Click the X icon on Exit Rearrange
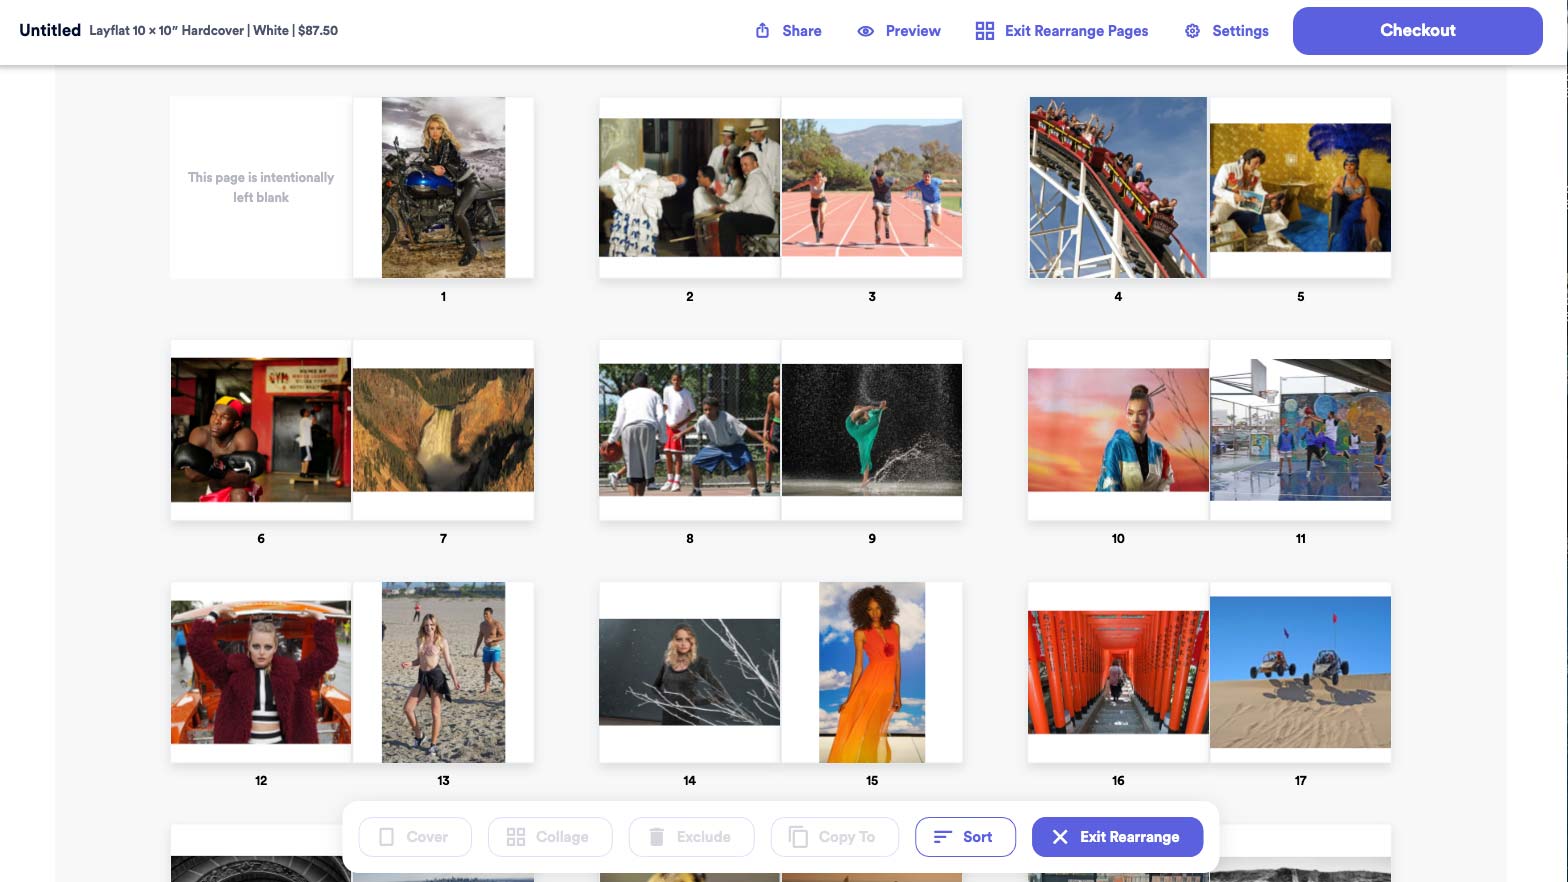1568x882 pixels. 1060,837
